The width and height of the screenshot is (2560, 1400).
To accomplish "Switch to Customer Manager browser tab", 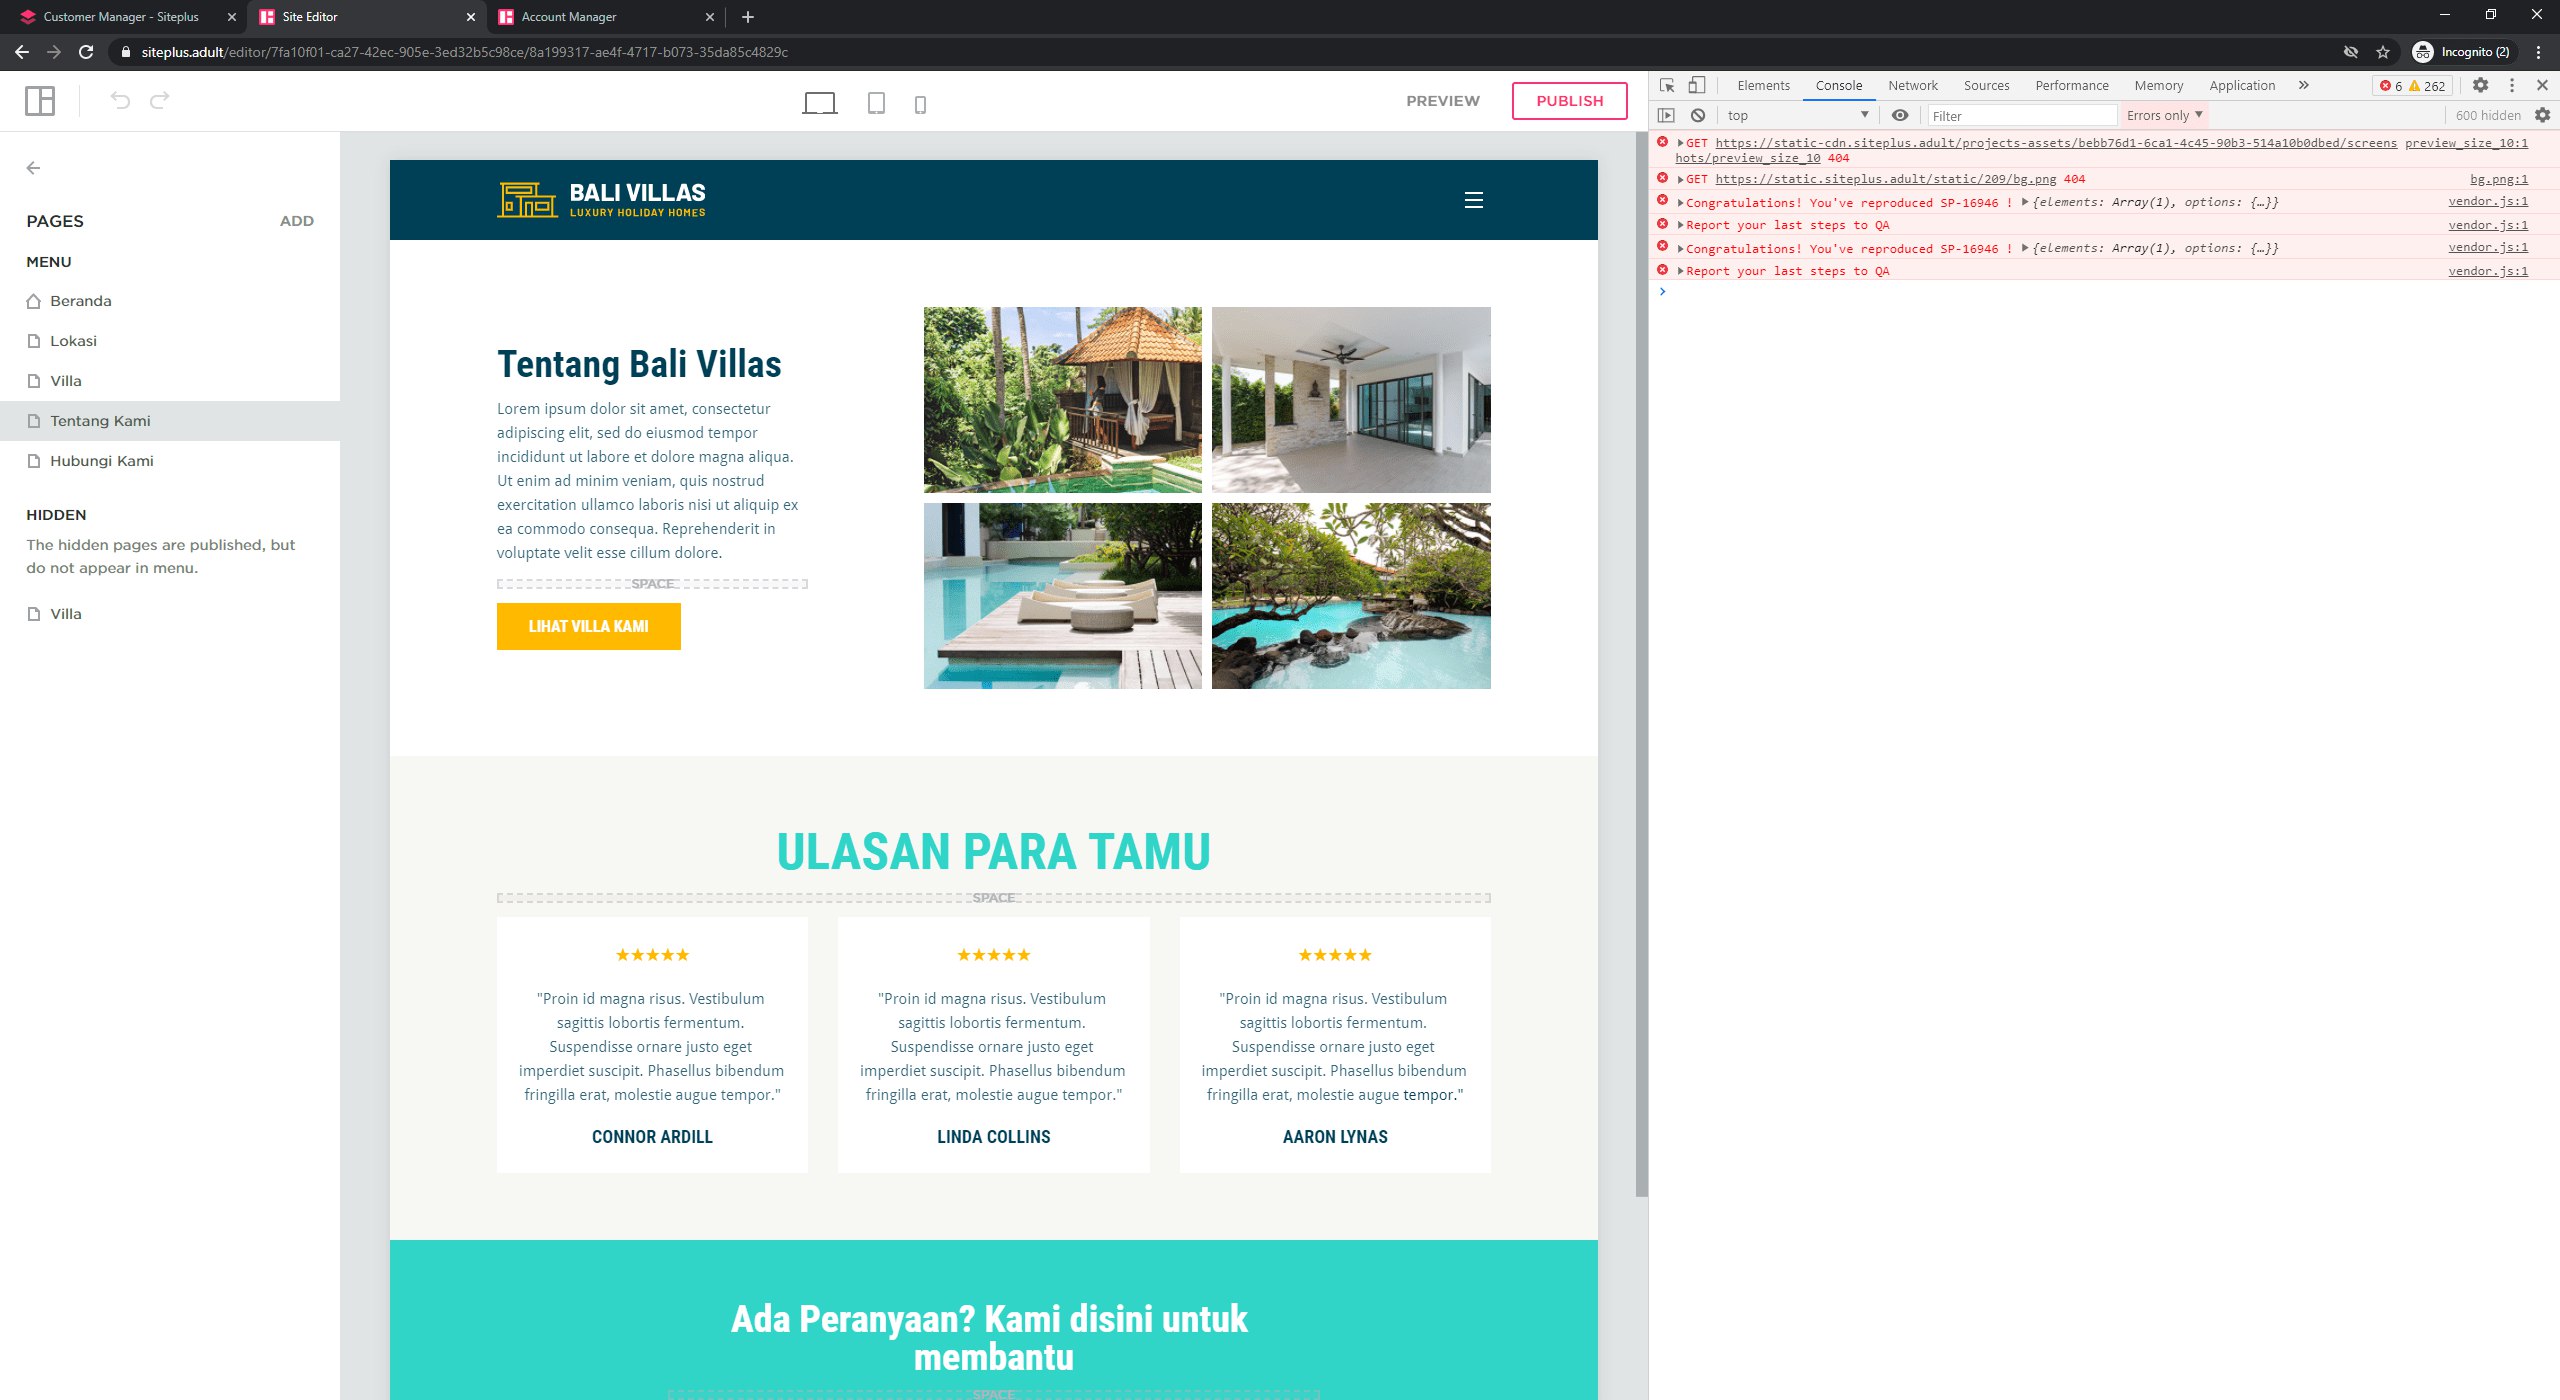I will pyautogui.click(x=122, y=17).
